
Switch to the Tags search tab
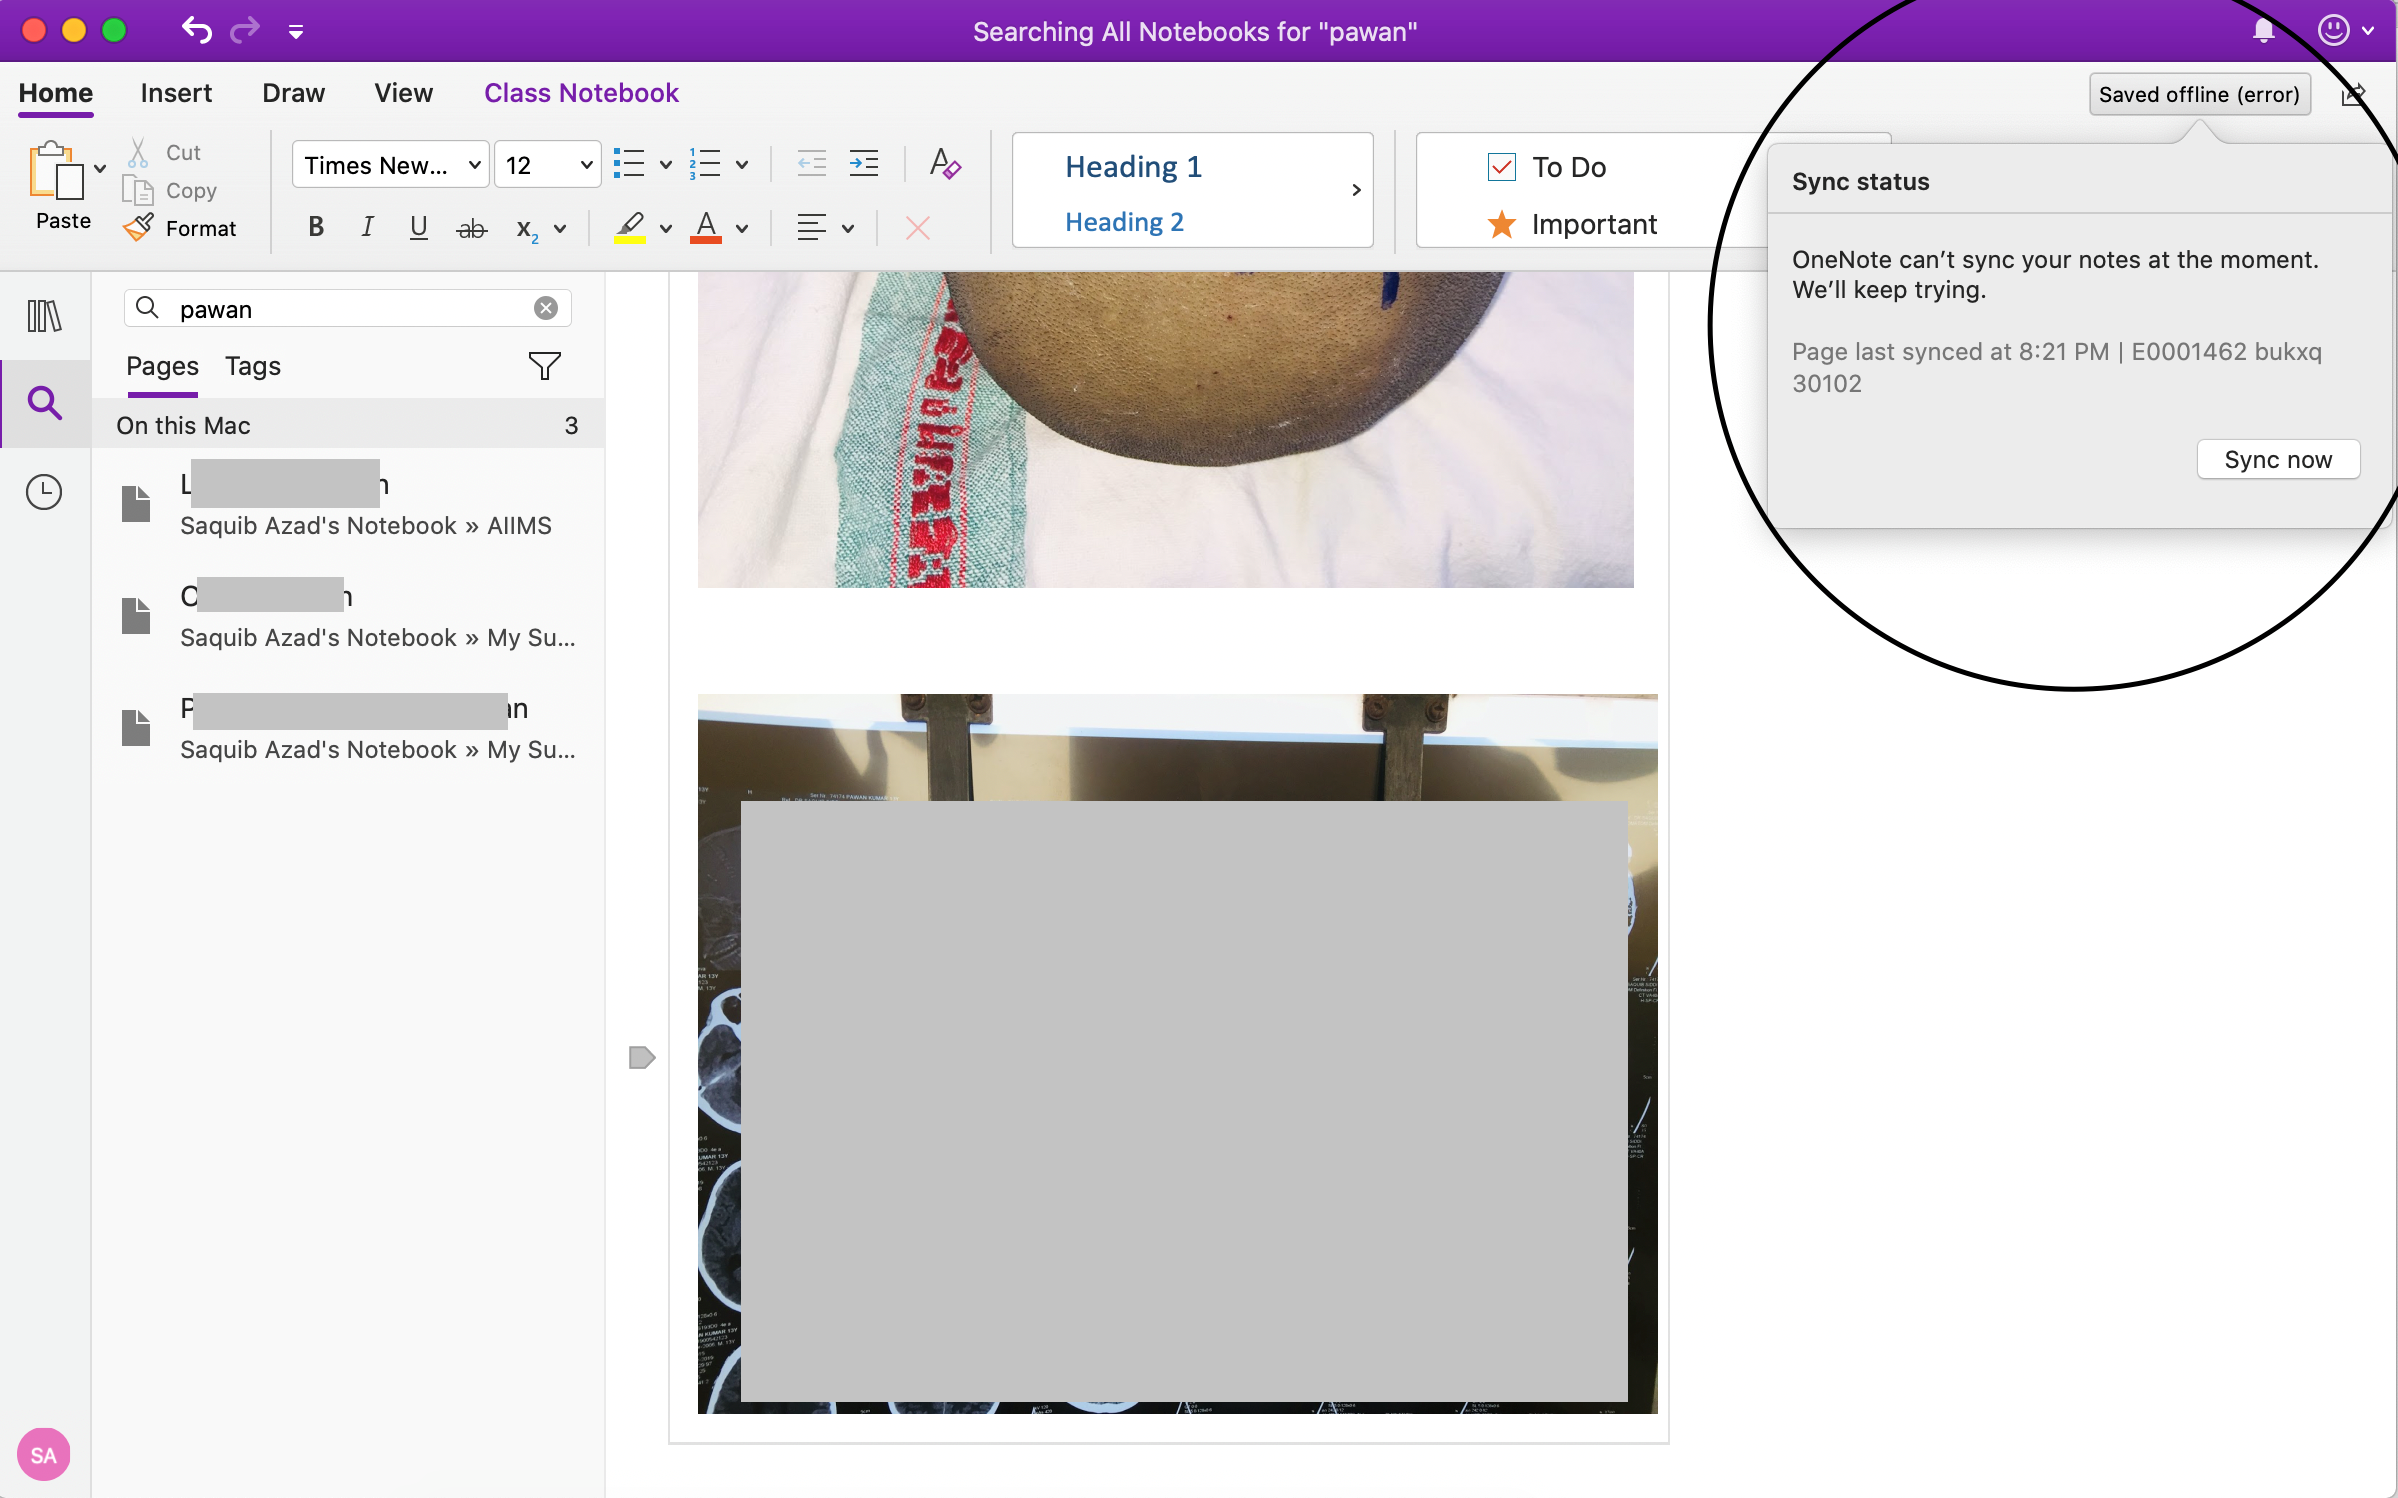252,364
